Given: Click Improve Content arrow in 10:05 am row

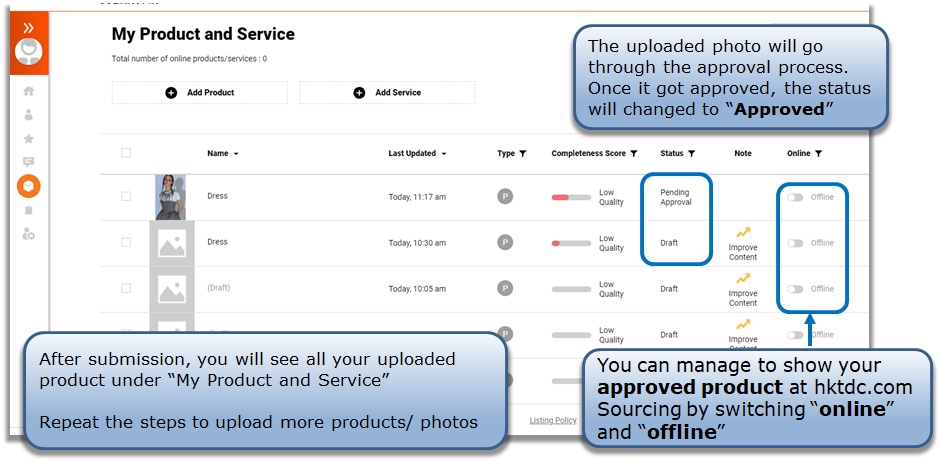Looking at the screenshot, I should pos(743,278).
